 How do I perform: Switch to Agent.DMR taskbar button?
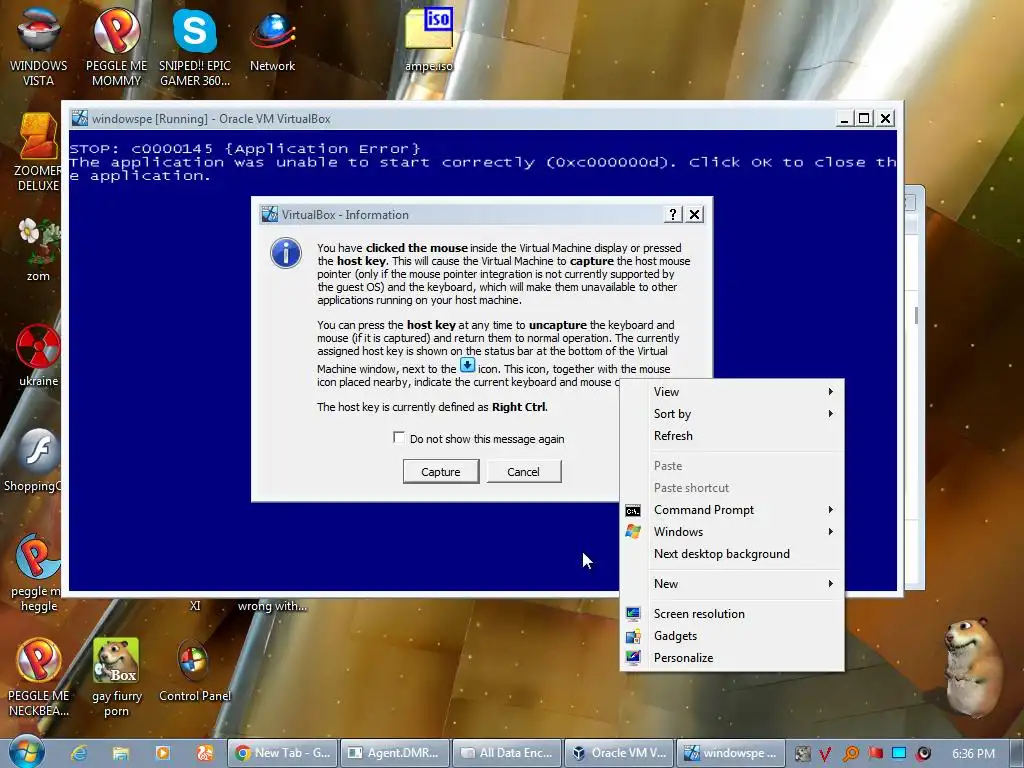(396, 753)
